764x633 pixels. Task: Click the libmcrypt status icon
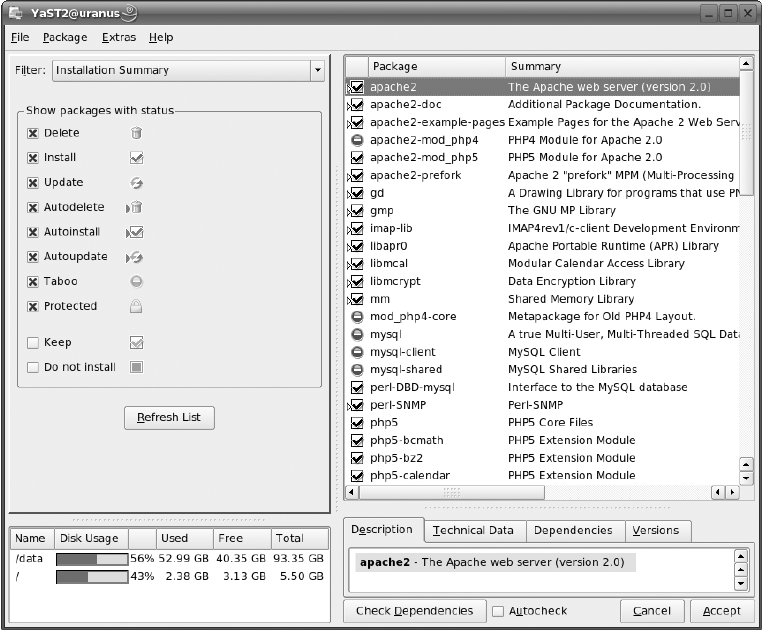point(356,282)
